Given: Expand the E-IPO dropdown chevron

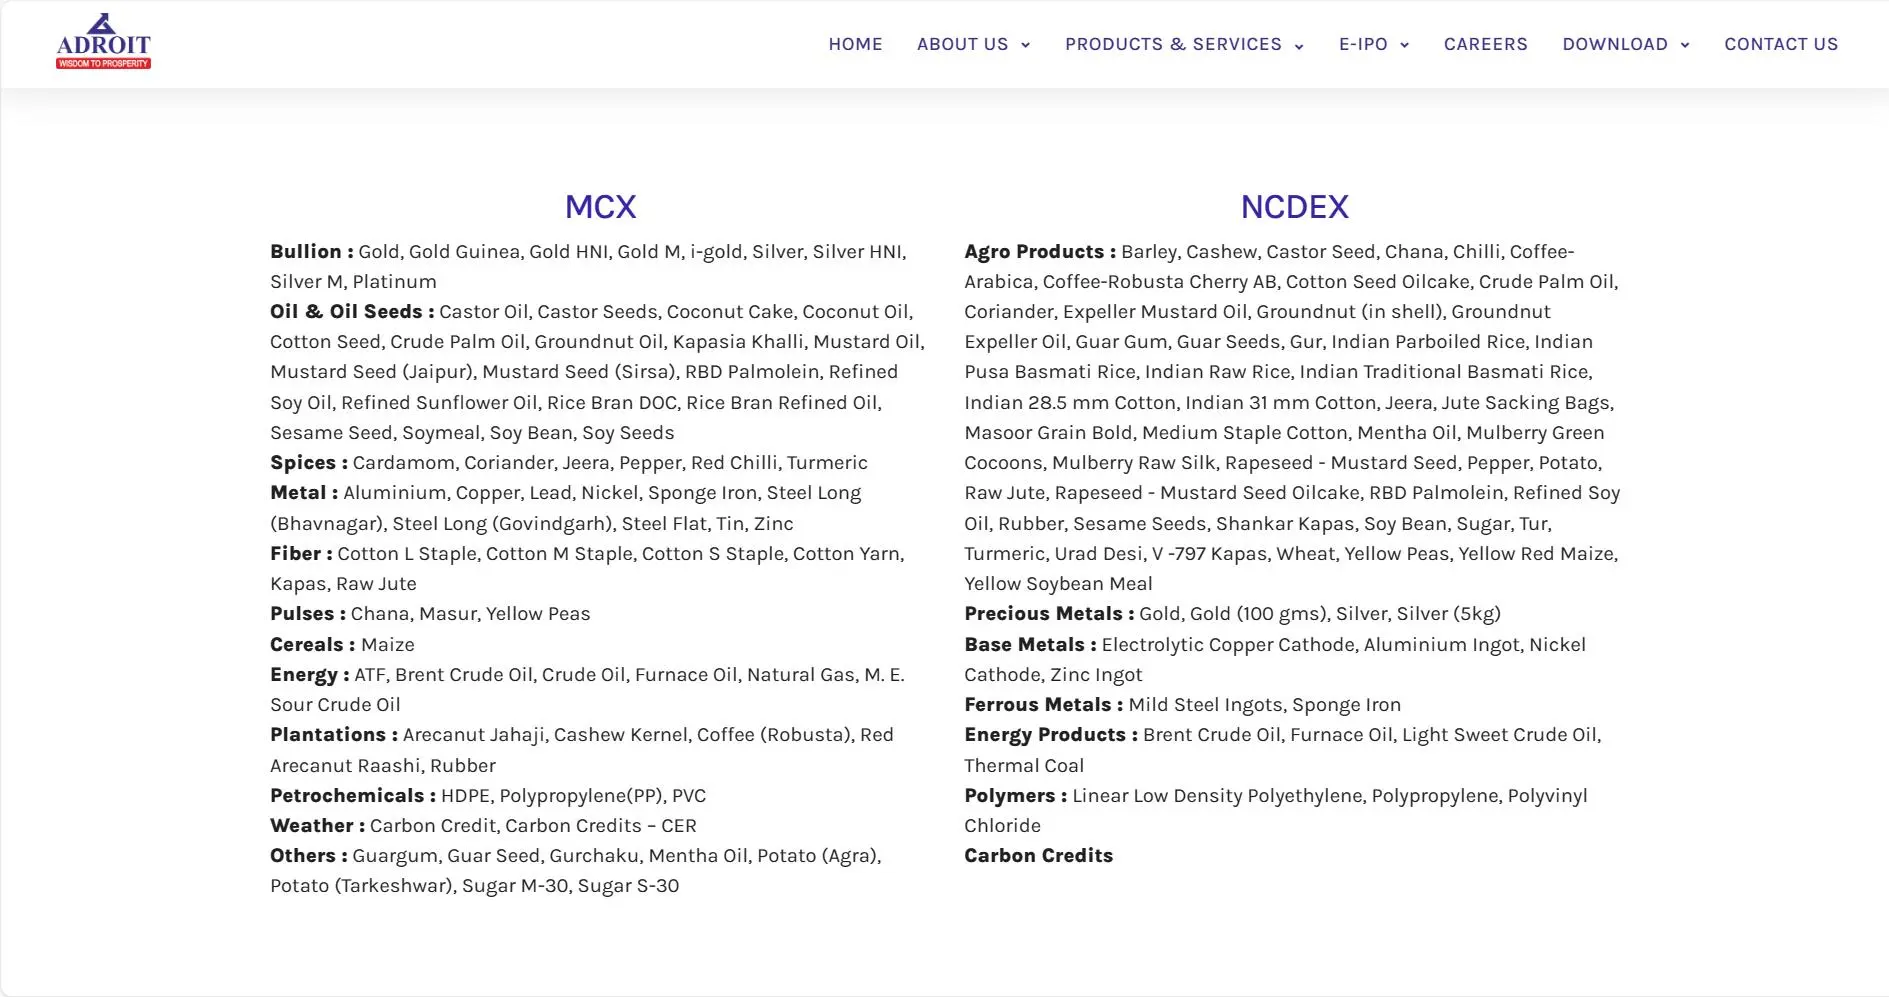Looking at the screenshot, I should pos(1404,45).
